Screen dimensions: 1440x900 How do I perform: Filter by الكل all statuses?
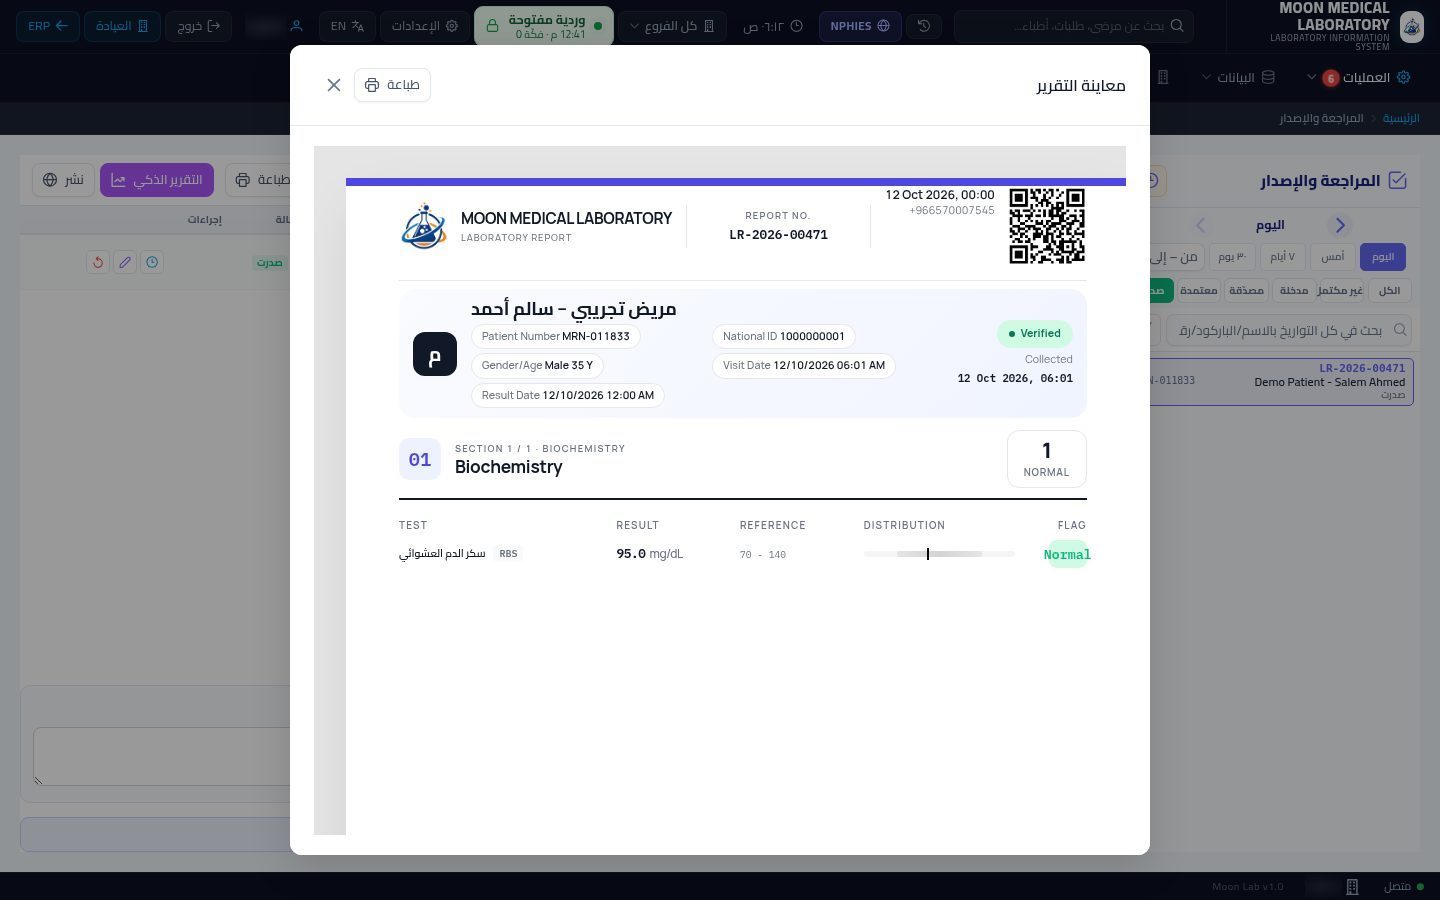1389,290
